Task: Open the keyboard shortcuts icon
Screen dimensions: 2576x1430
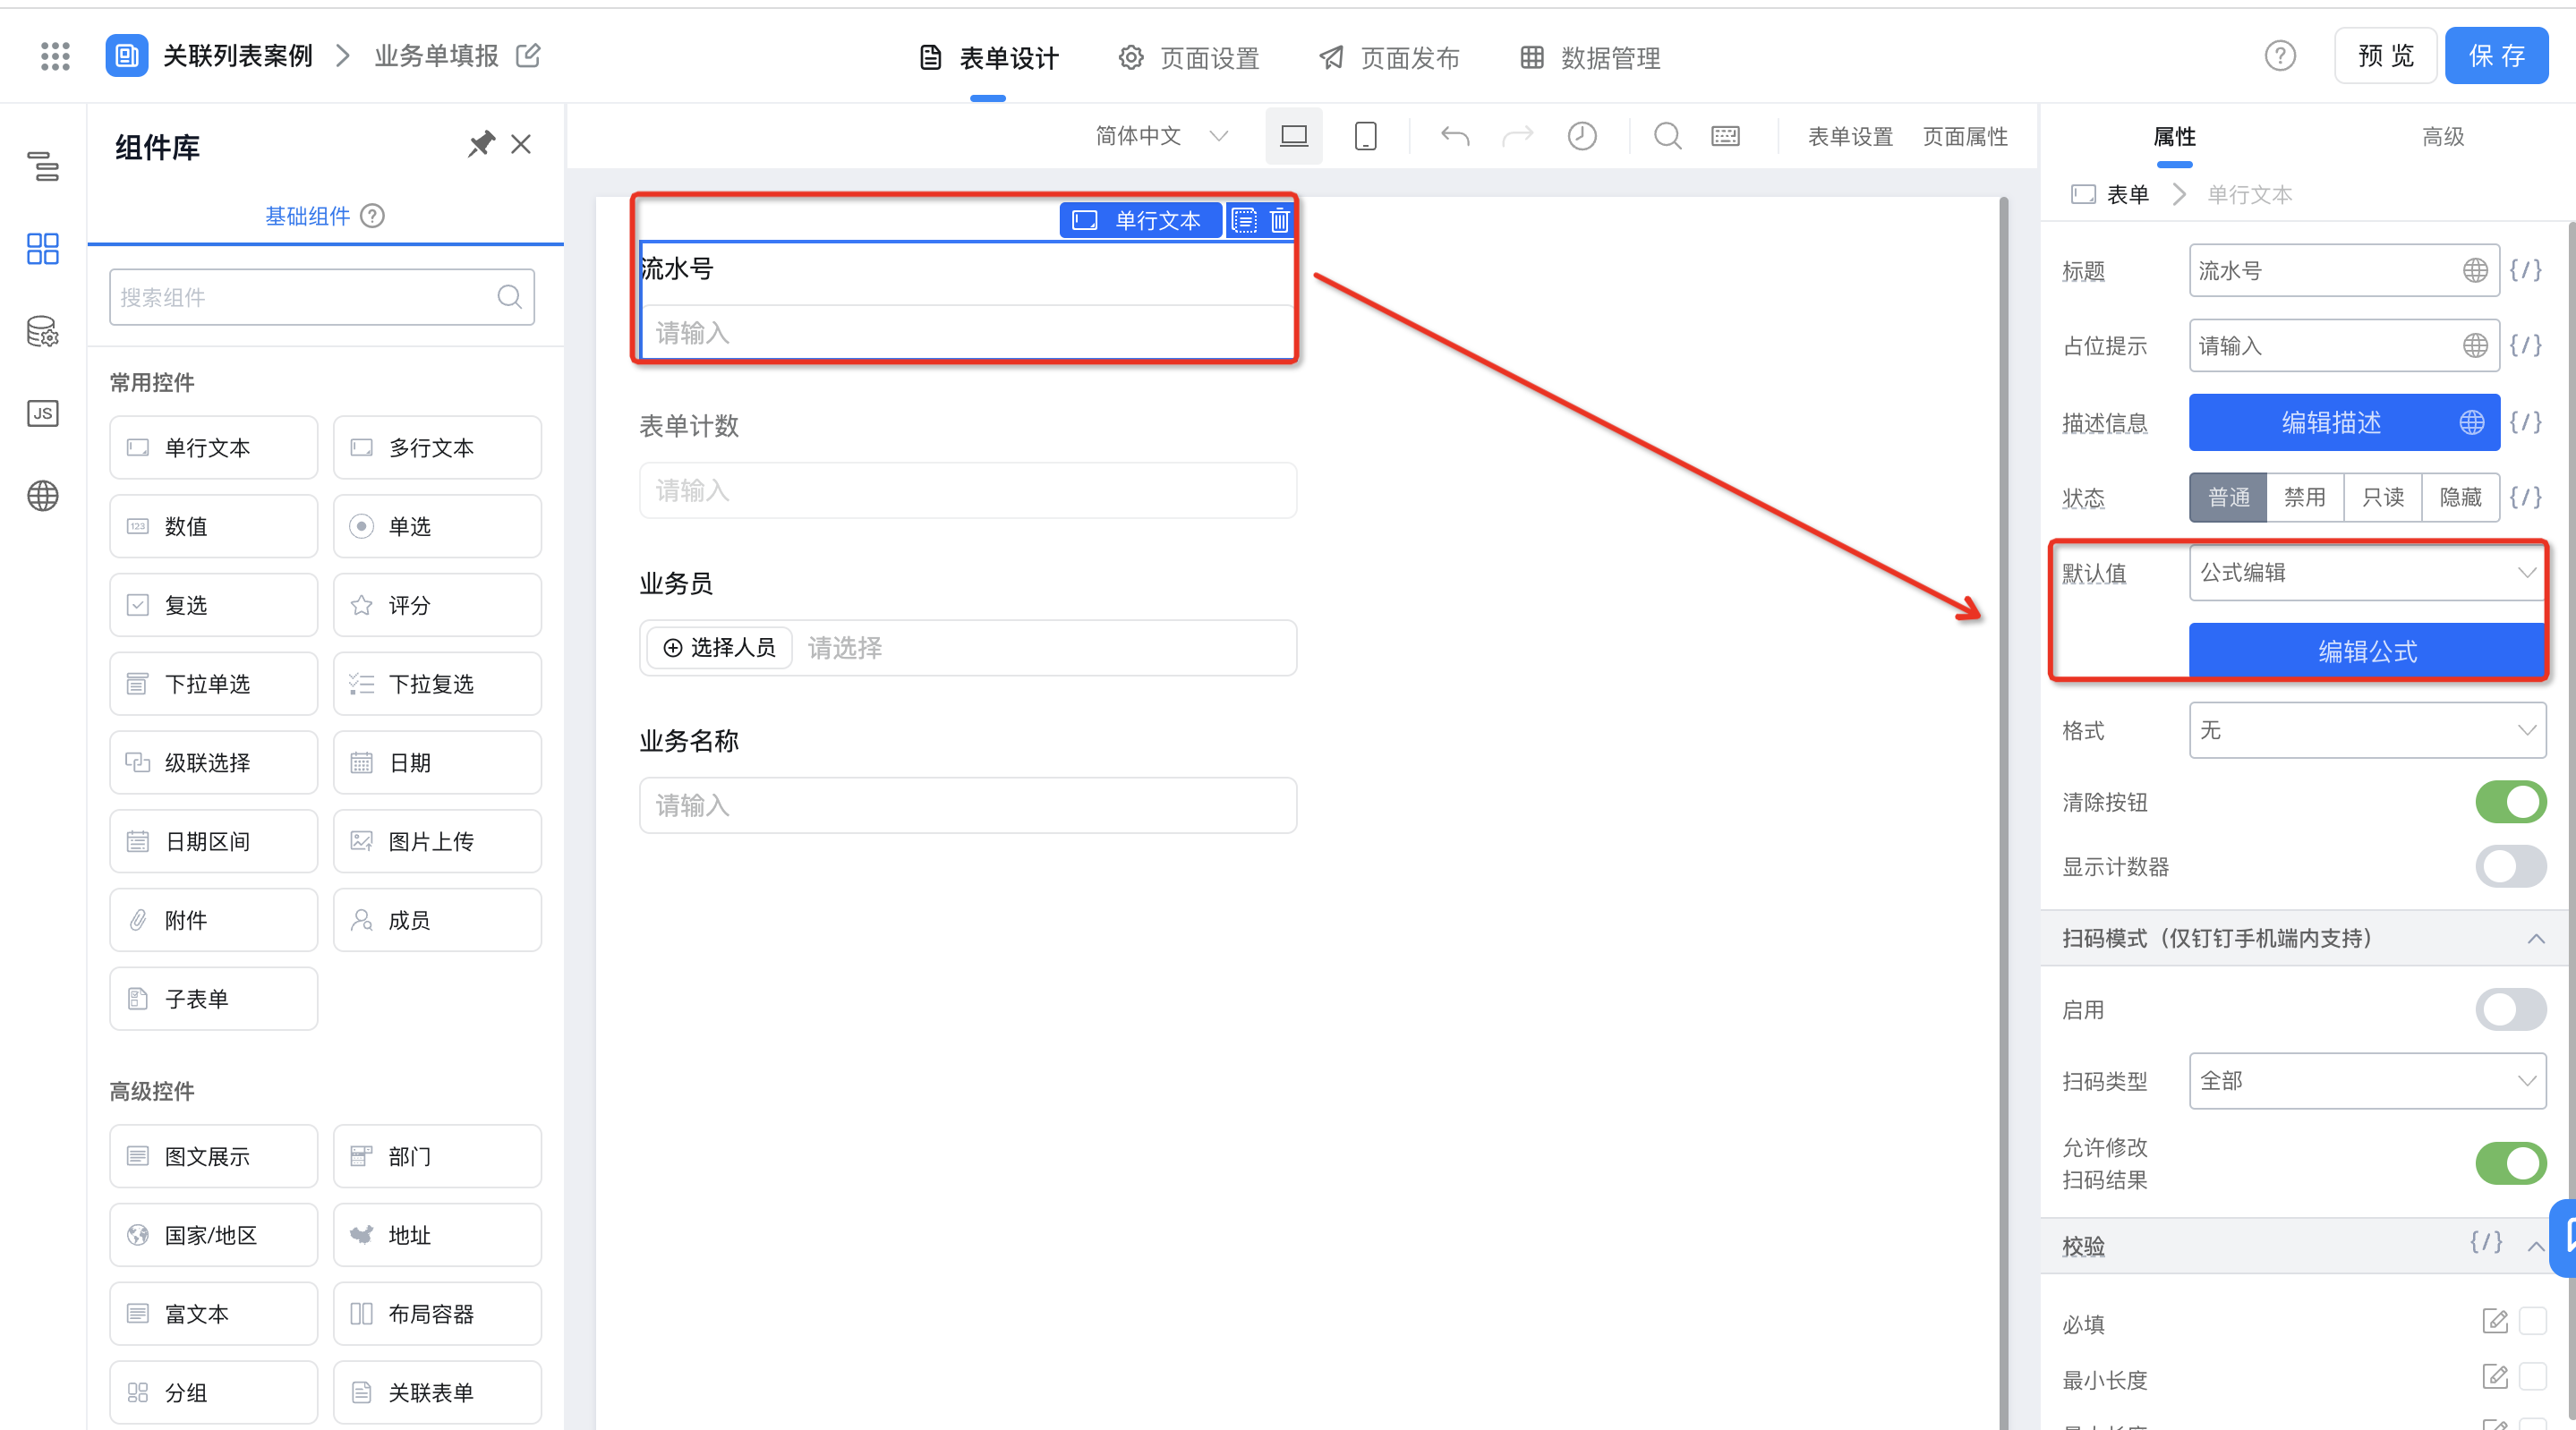Action: tap(1725, 136)
